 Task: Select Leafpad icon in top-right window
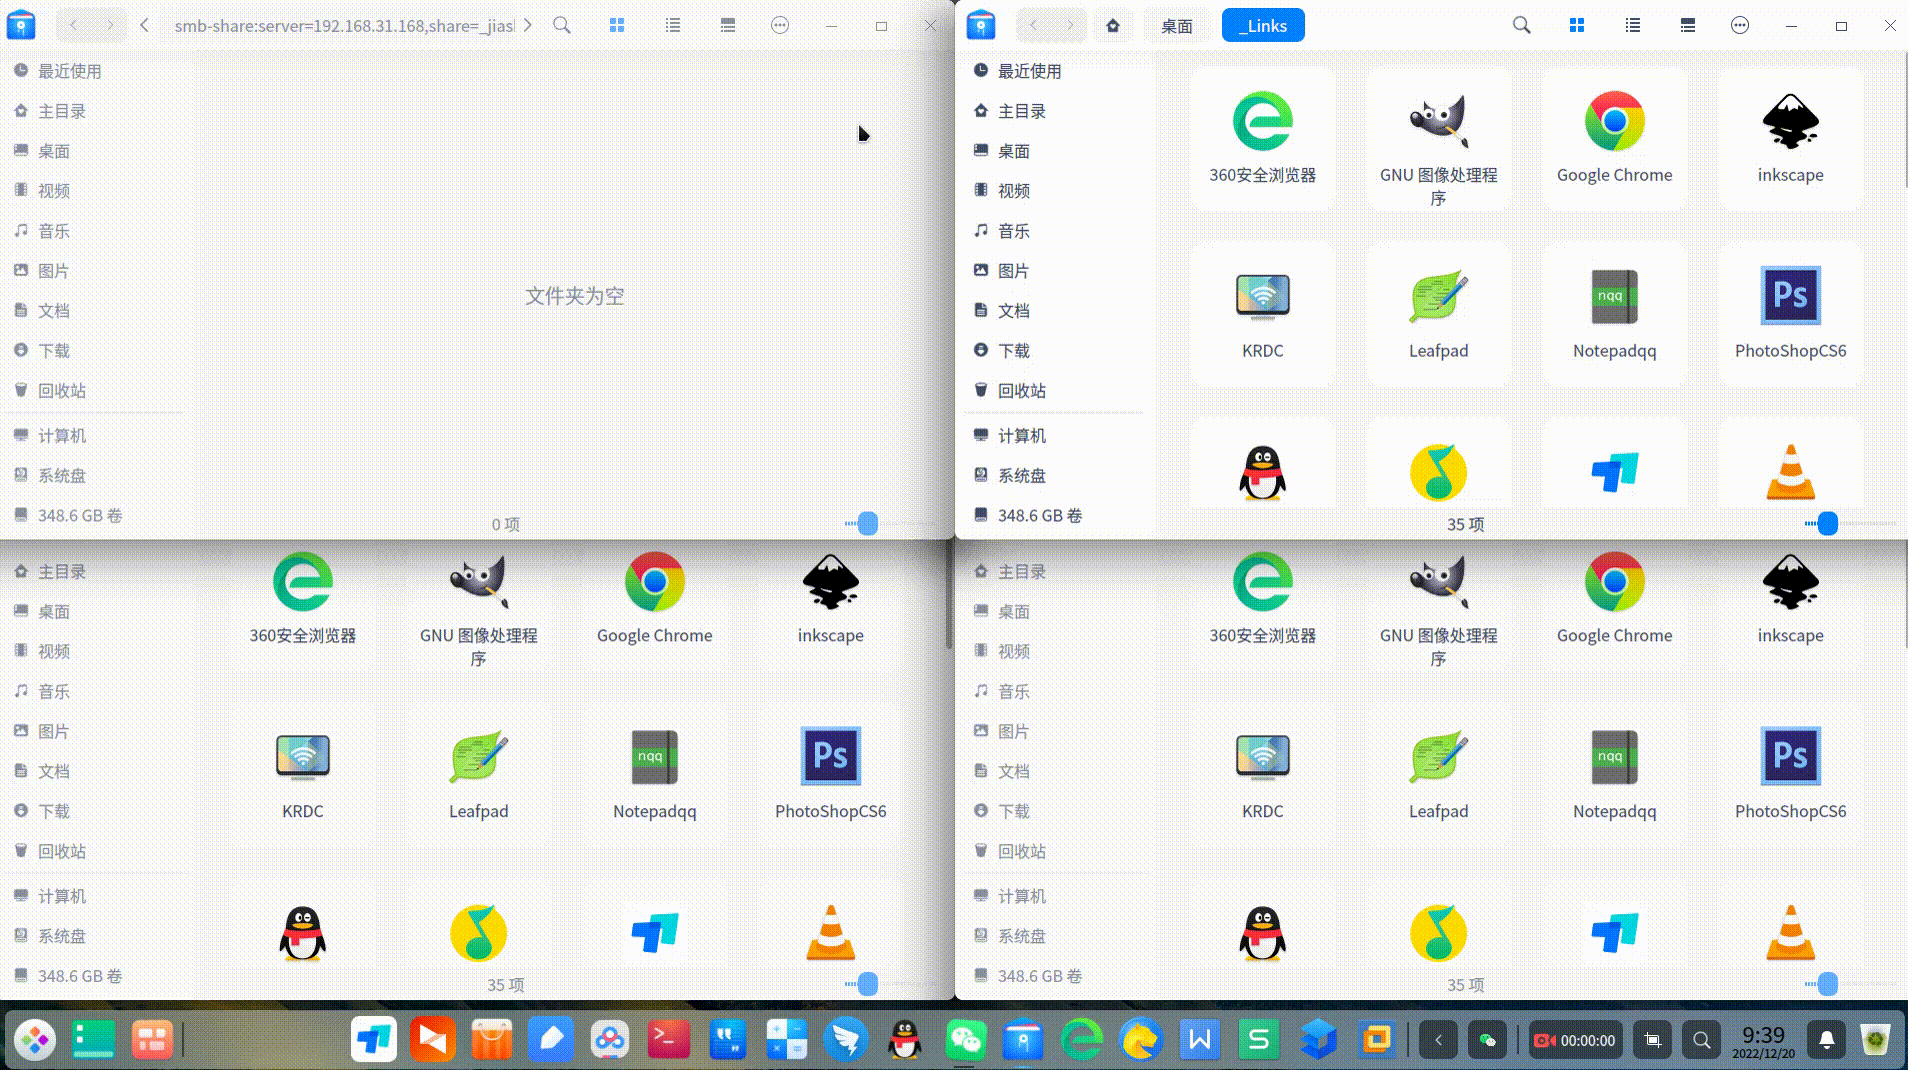pyautogui.click(x=1438, y=296)
